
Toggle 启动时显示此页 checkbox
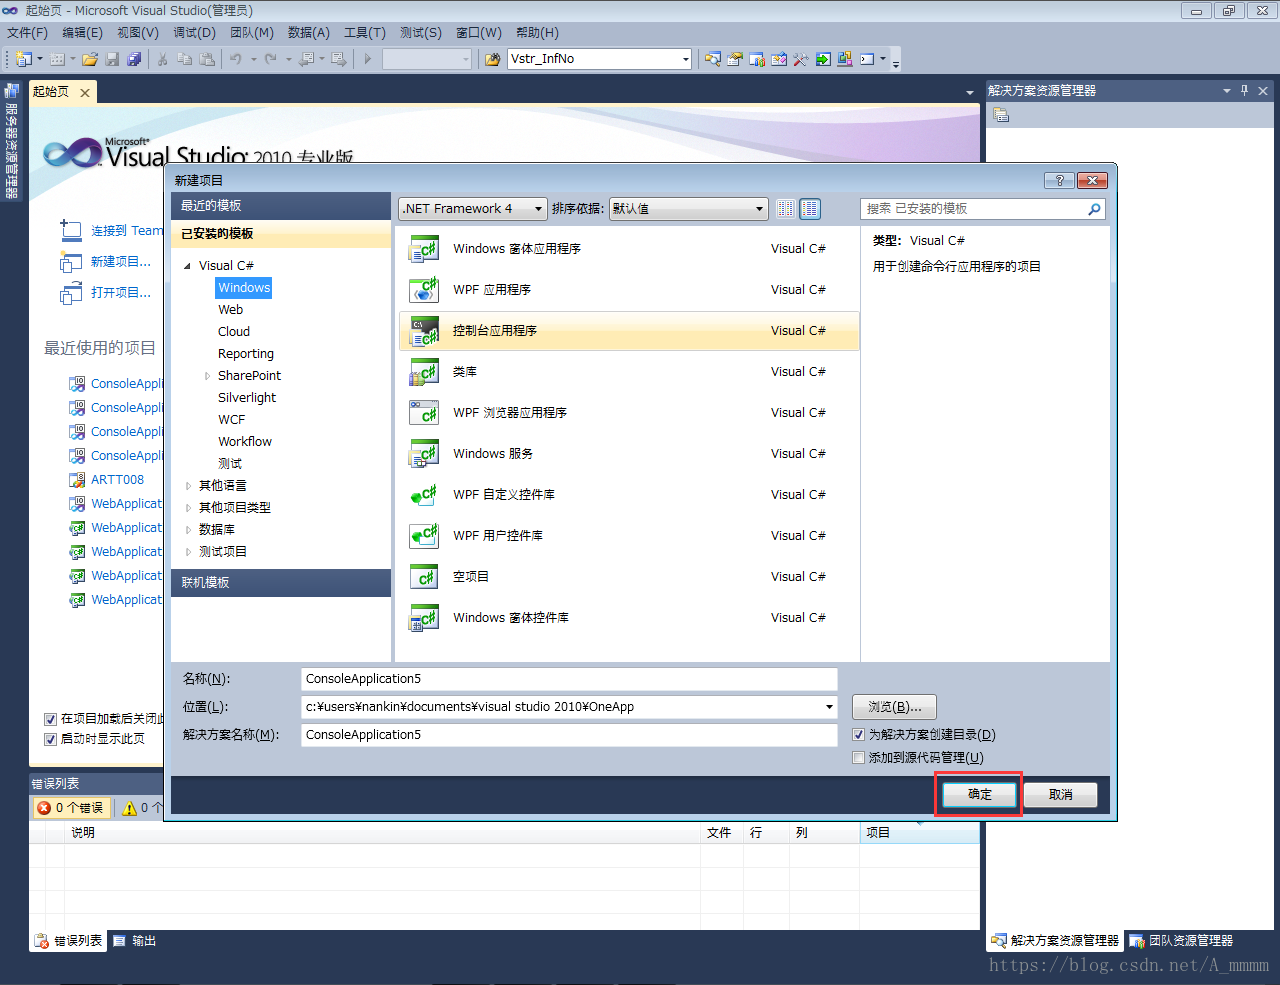(x=50, y=739)
